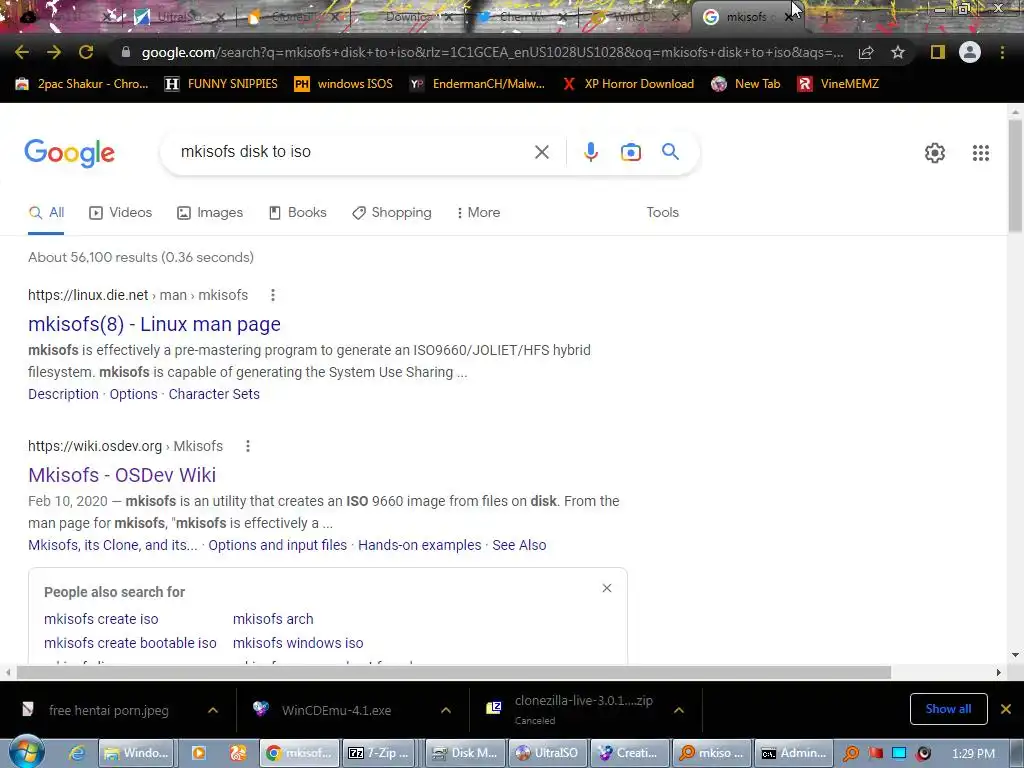Open the 2pac Shakur bookmark
Viewport: 1024px width, 768px height.
pyautogui.click(x=82, y=84)
